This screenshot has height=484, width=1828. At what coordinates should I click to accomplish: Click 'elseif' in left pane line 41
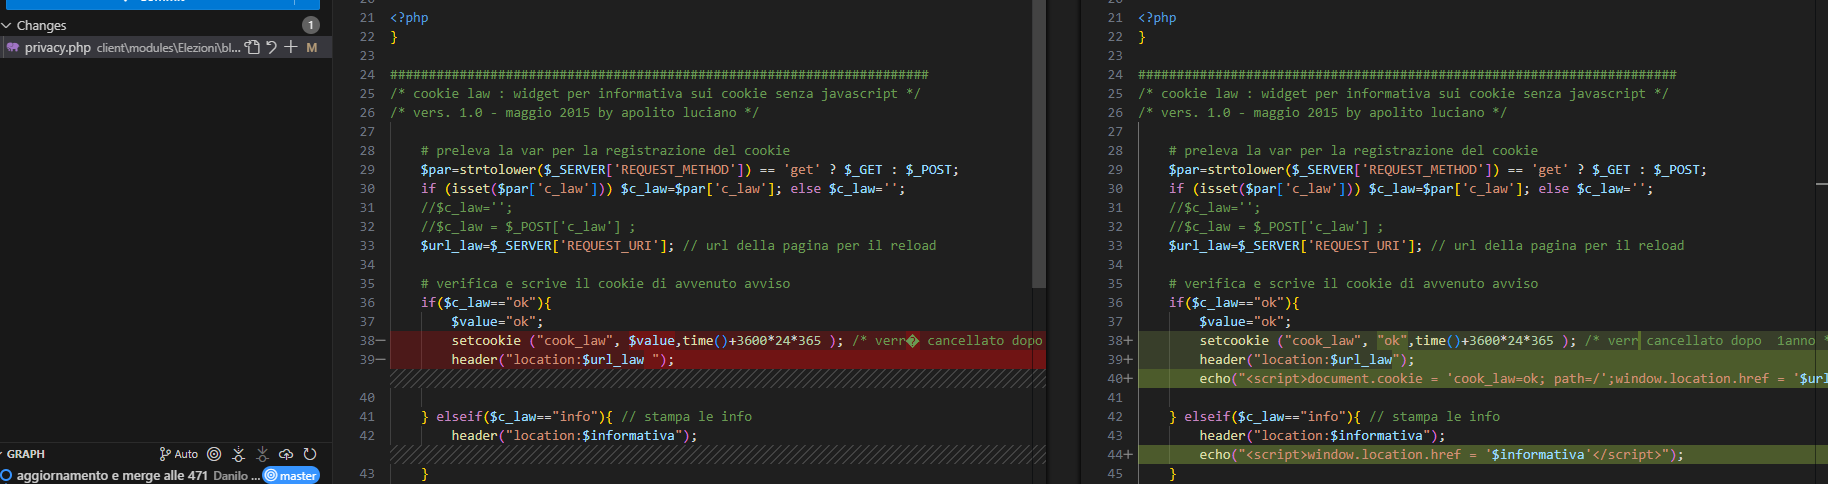coord(459,416)
